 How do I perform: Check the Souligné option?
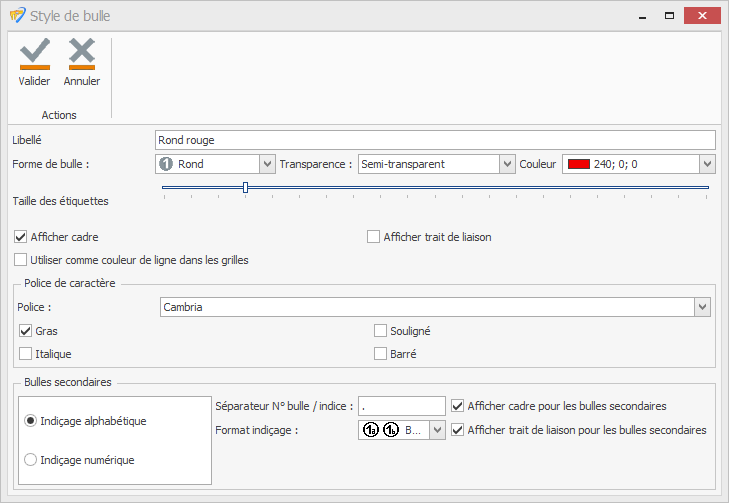[x=380, y=330]
